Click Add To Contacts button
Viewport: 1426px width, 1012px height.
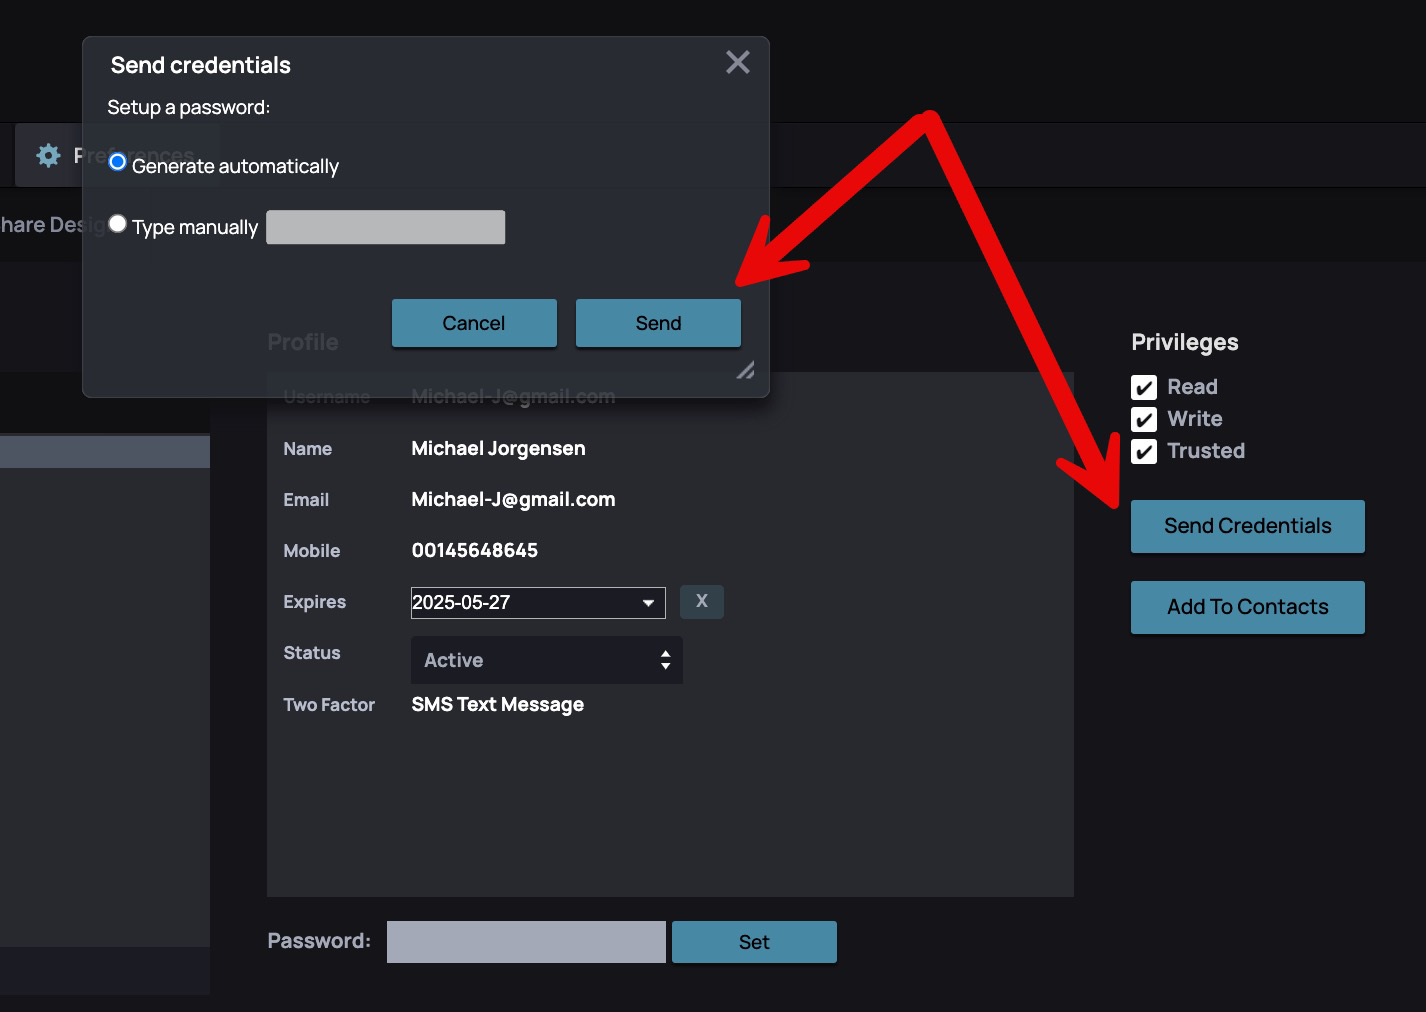pyautogui.click(x=1247, y=607)
